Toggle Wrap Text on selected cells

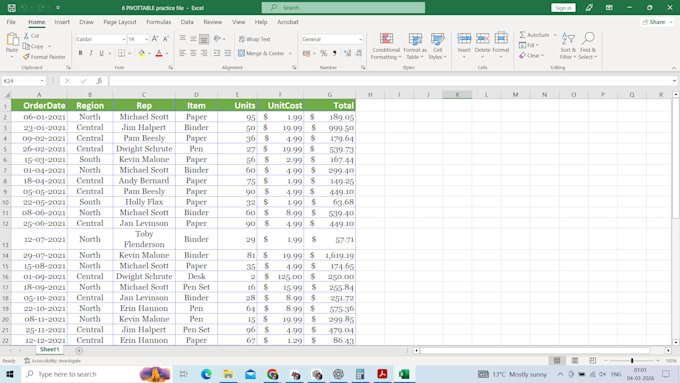pos(255,39)
